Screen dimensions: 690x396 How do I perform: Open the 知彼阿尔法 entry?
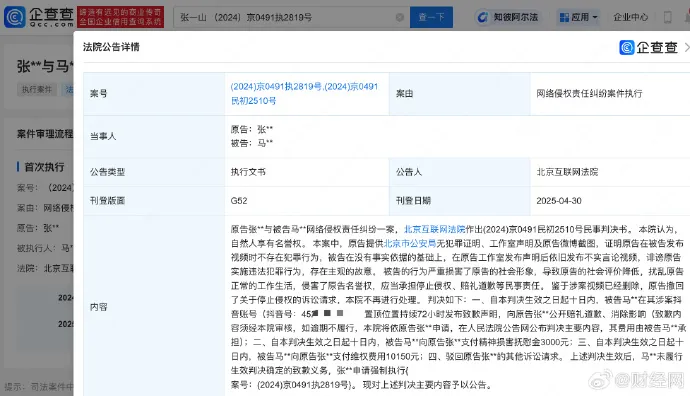tap(507, 17)
